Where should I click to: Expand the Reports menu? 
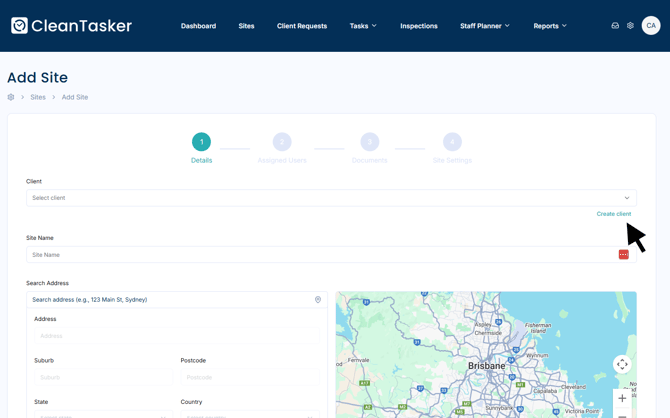pyautogui.click(x=550, y=26)
